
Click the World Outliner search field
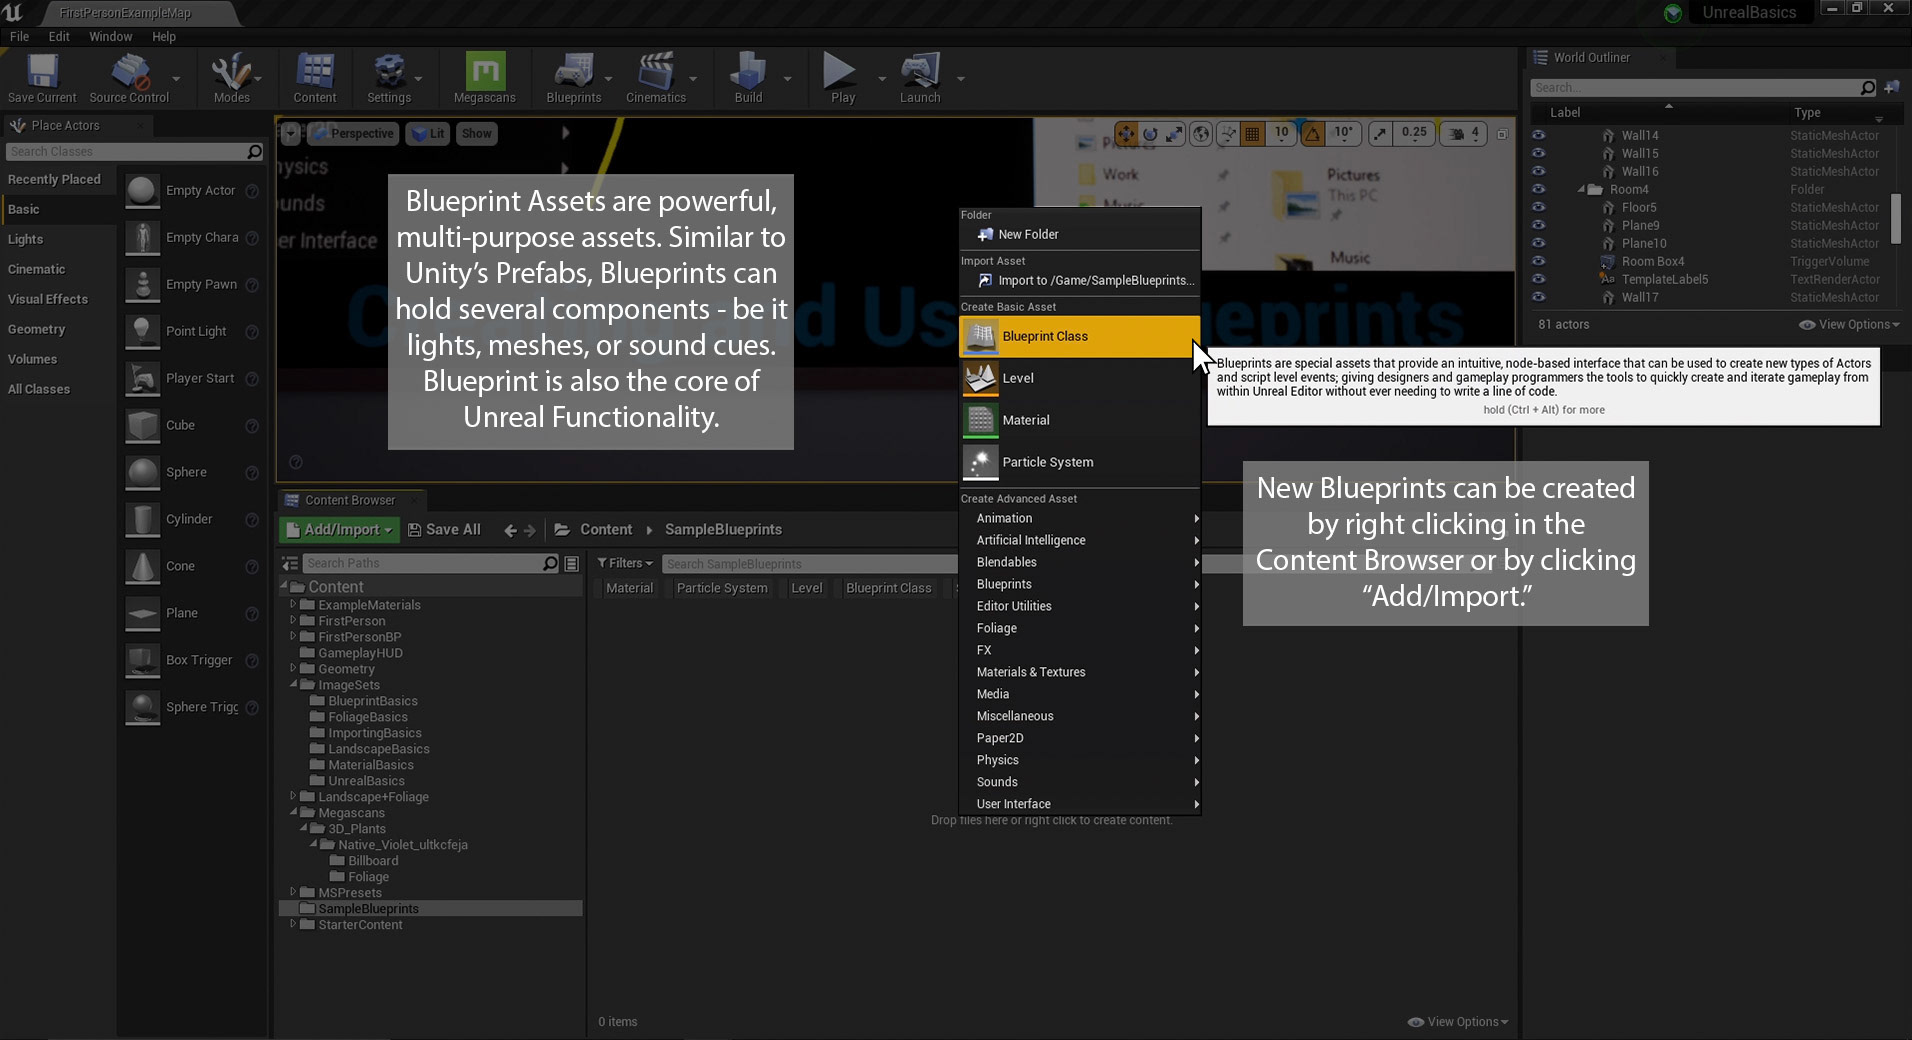click(1704, 87)
